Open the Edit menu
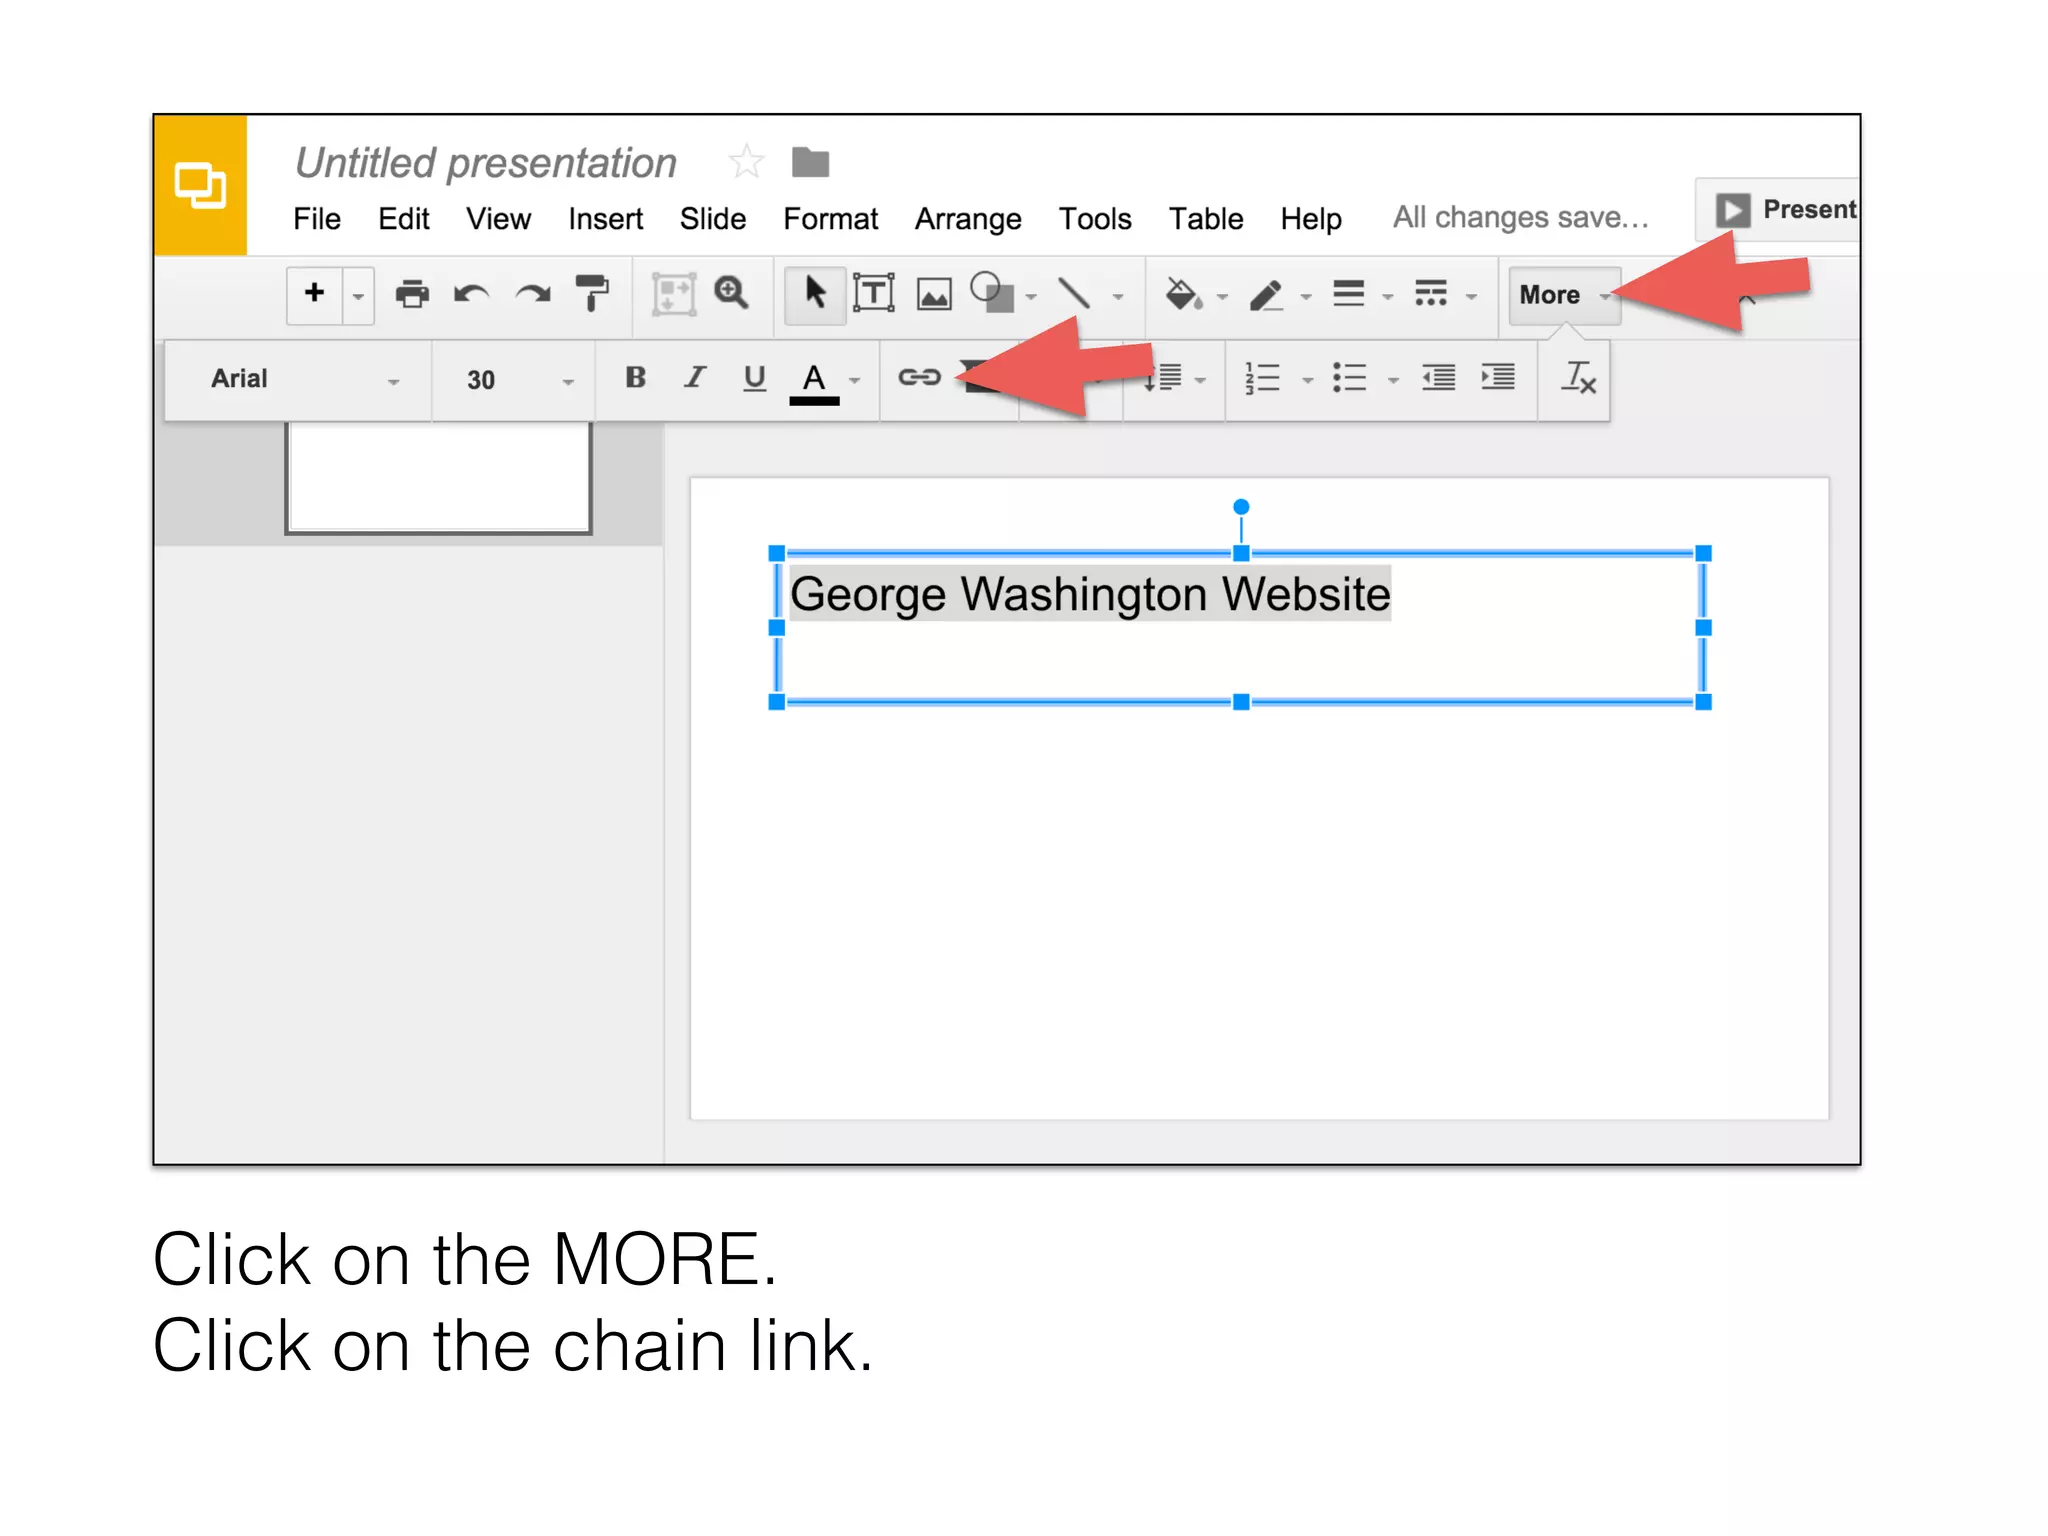 [x=403, y=219]
